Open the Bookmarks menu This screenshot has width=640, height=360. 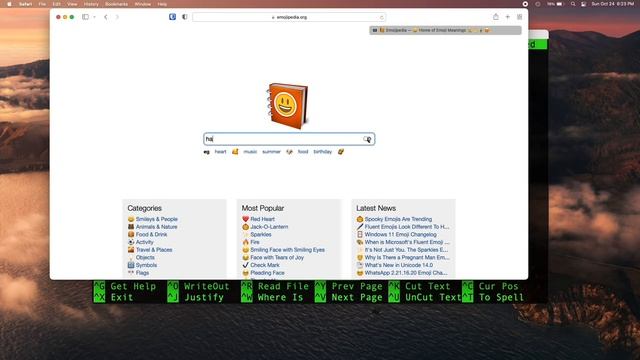point(116,4)
